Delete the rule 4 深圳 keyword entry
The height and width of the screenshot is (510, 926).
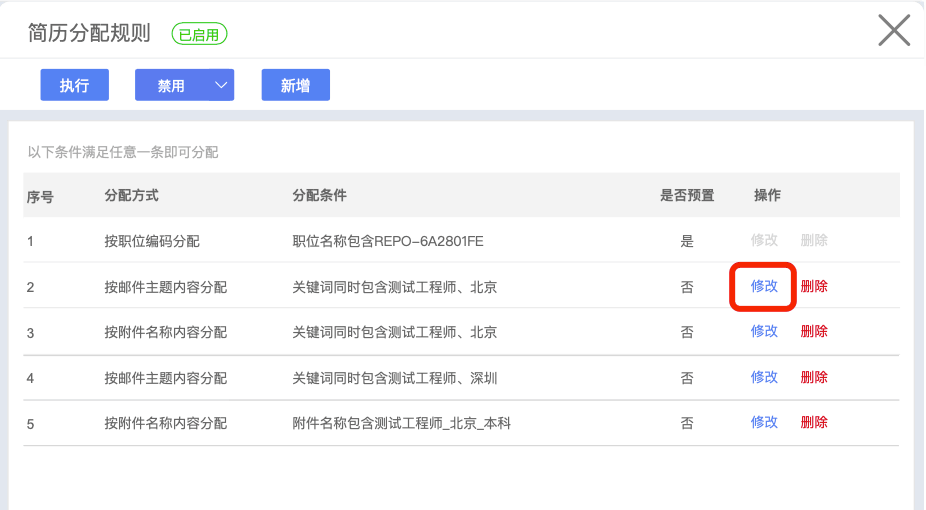814,377
